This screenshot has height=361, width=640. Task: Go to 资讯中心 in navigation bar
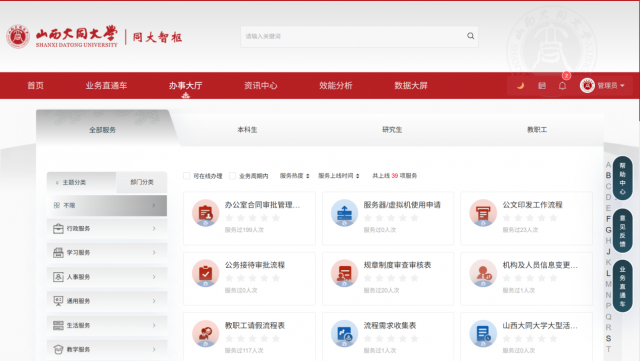tap(260, 85)
